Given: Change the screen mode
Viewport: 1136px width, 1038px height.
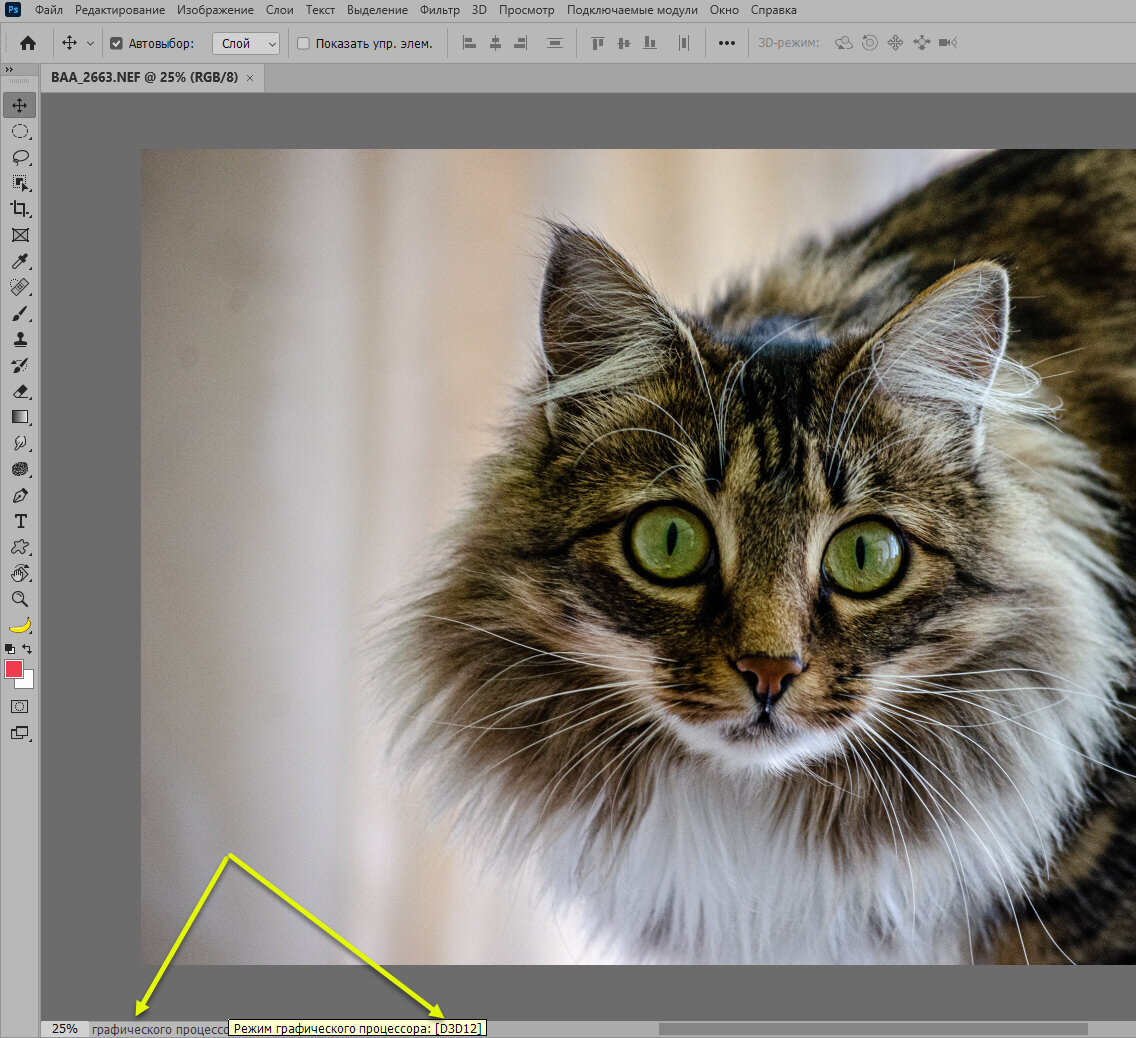Looking at the screenshot, I should pyautogui.click(x=20, y=733).
